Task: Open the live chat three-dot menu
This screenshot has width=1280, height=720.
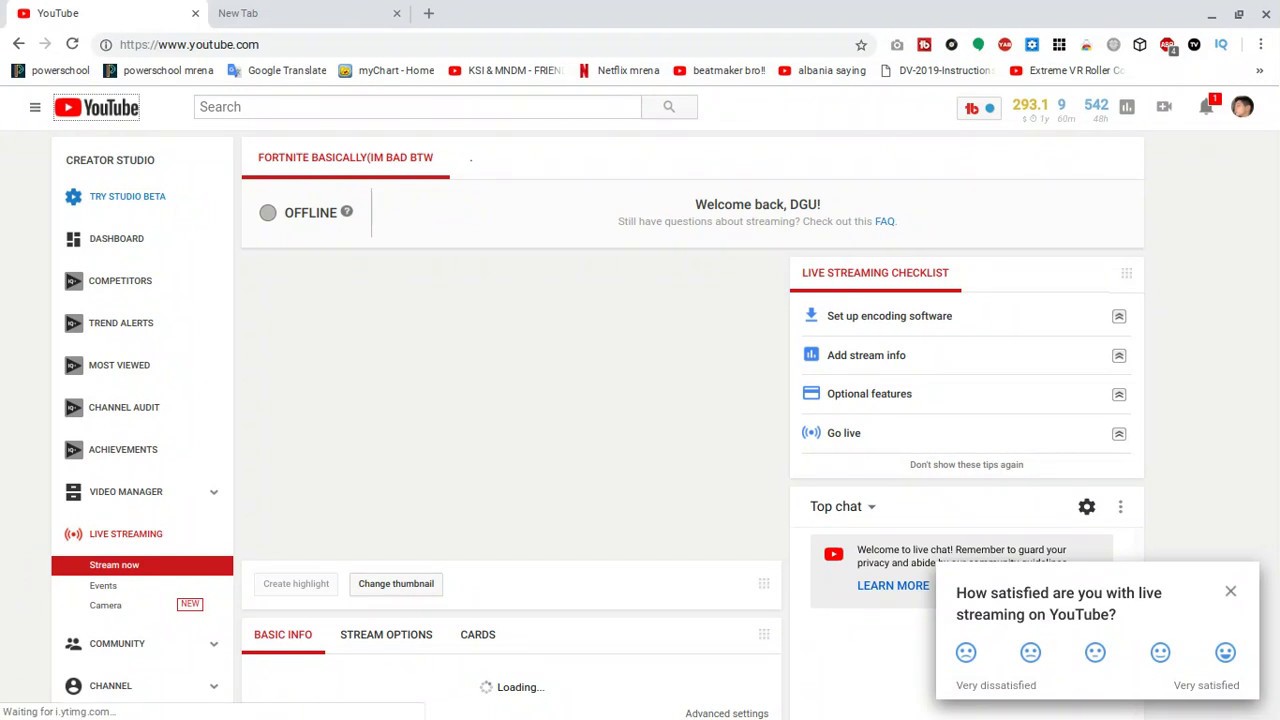Action: [x=1120, y=507]
